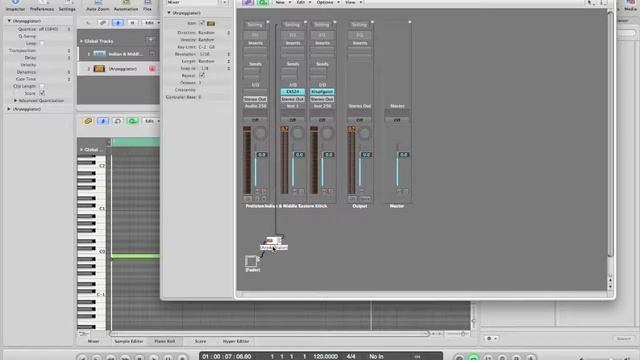
Task: Click the Flex toolbar icon
Action: tap(147, 5)
